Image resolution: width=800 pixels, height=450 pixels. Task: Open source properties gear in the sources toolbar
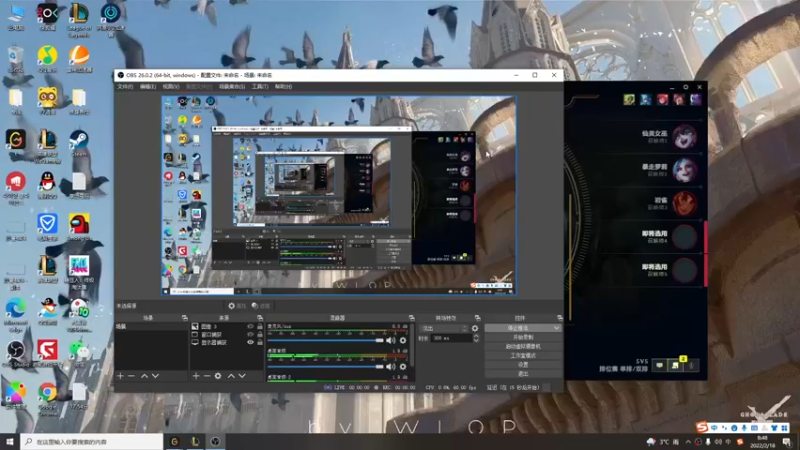218,376
